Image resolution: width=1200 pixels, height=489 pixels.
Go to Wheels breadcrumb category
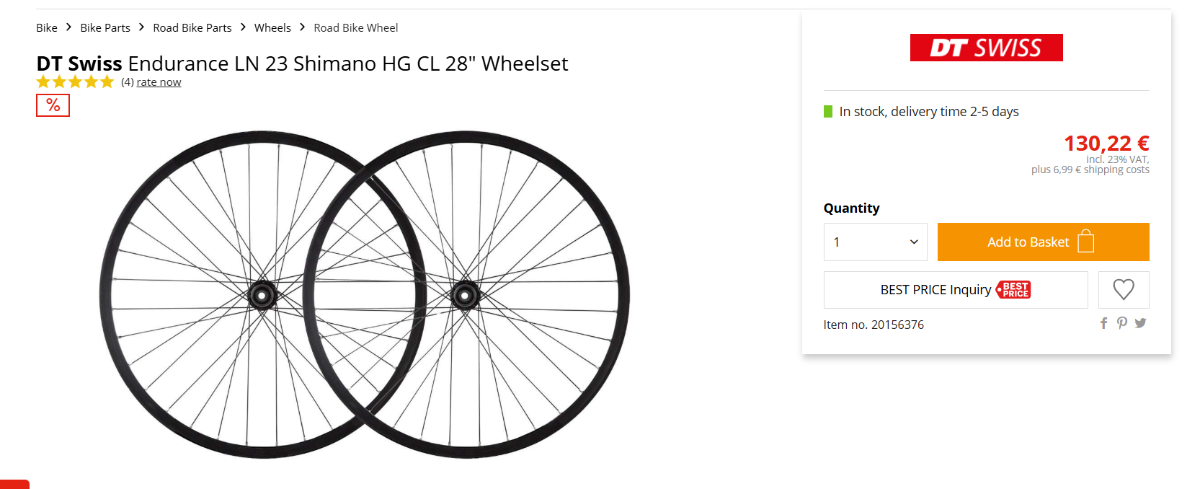pyautogui.click(x=273, y=27)
